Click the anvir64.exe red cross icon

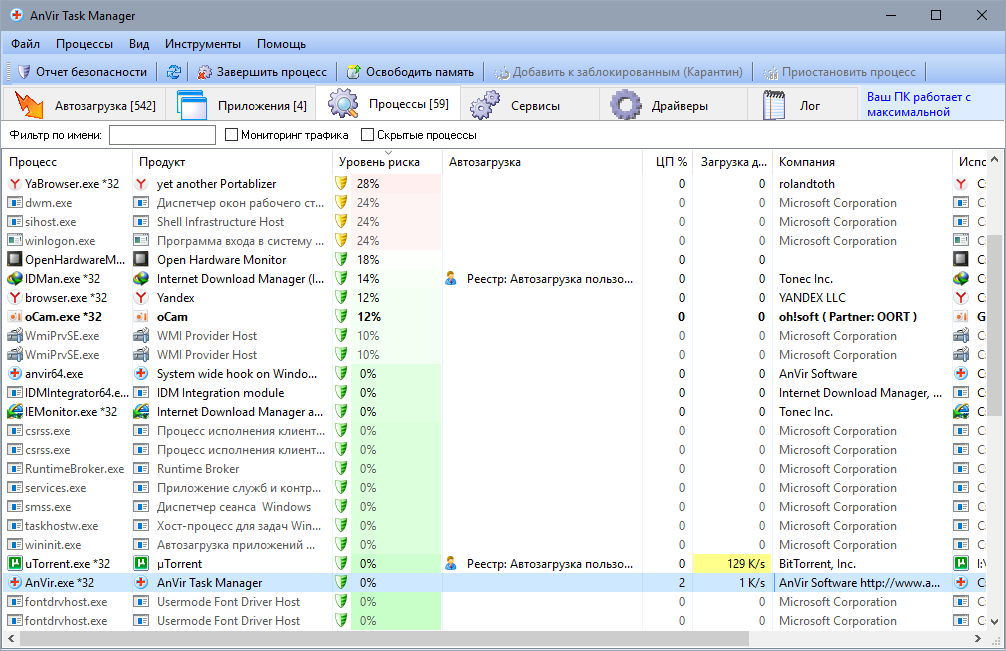tap(14, 373)
